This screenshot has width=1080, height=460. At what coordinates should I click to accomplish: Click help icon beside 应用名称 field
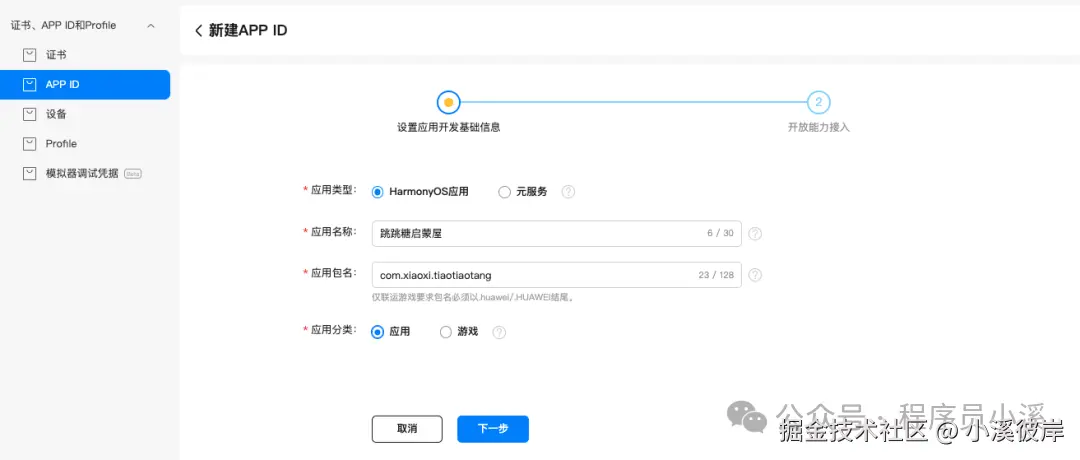(755, 233)
